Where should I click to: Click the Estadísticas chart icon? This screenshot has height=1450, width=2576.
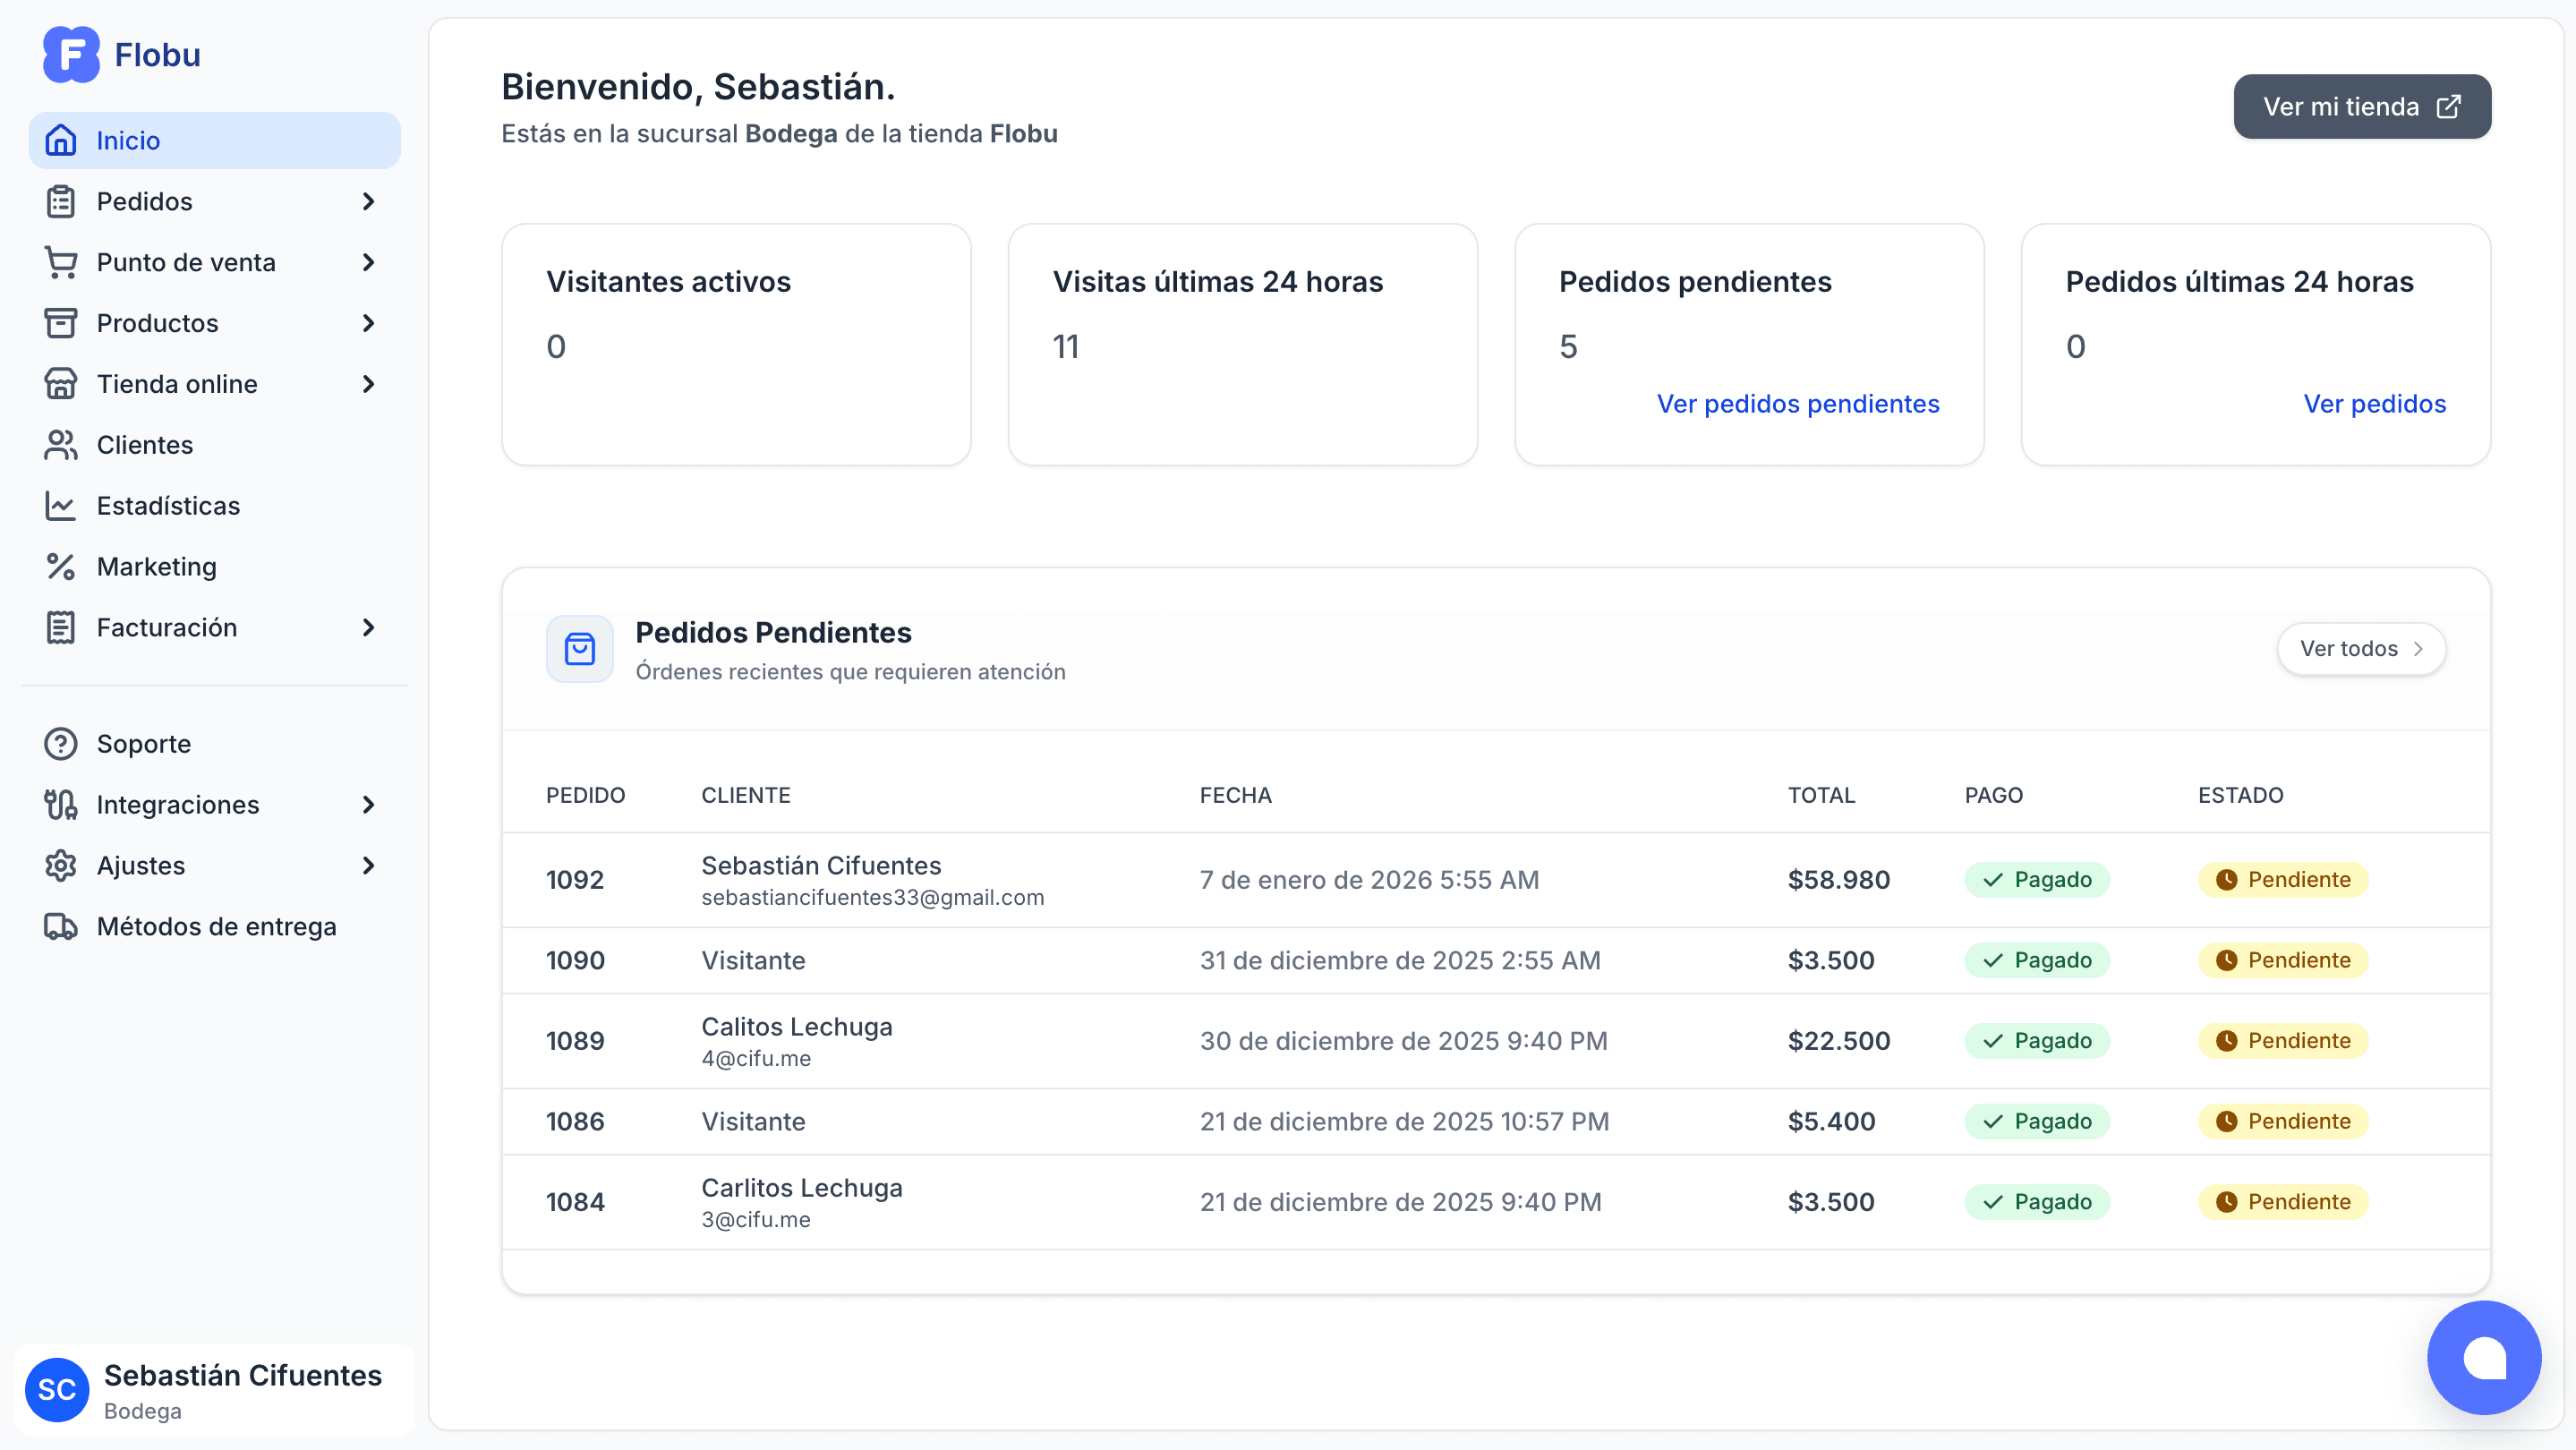(60, 506)
